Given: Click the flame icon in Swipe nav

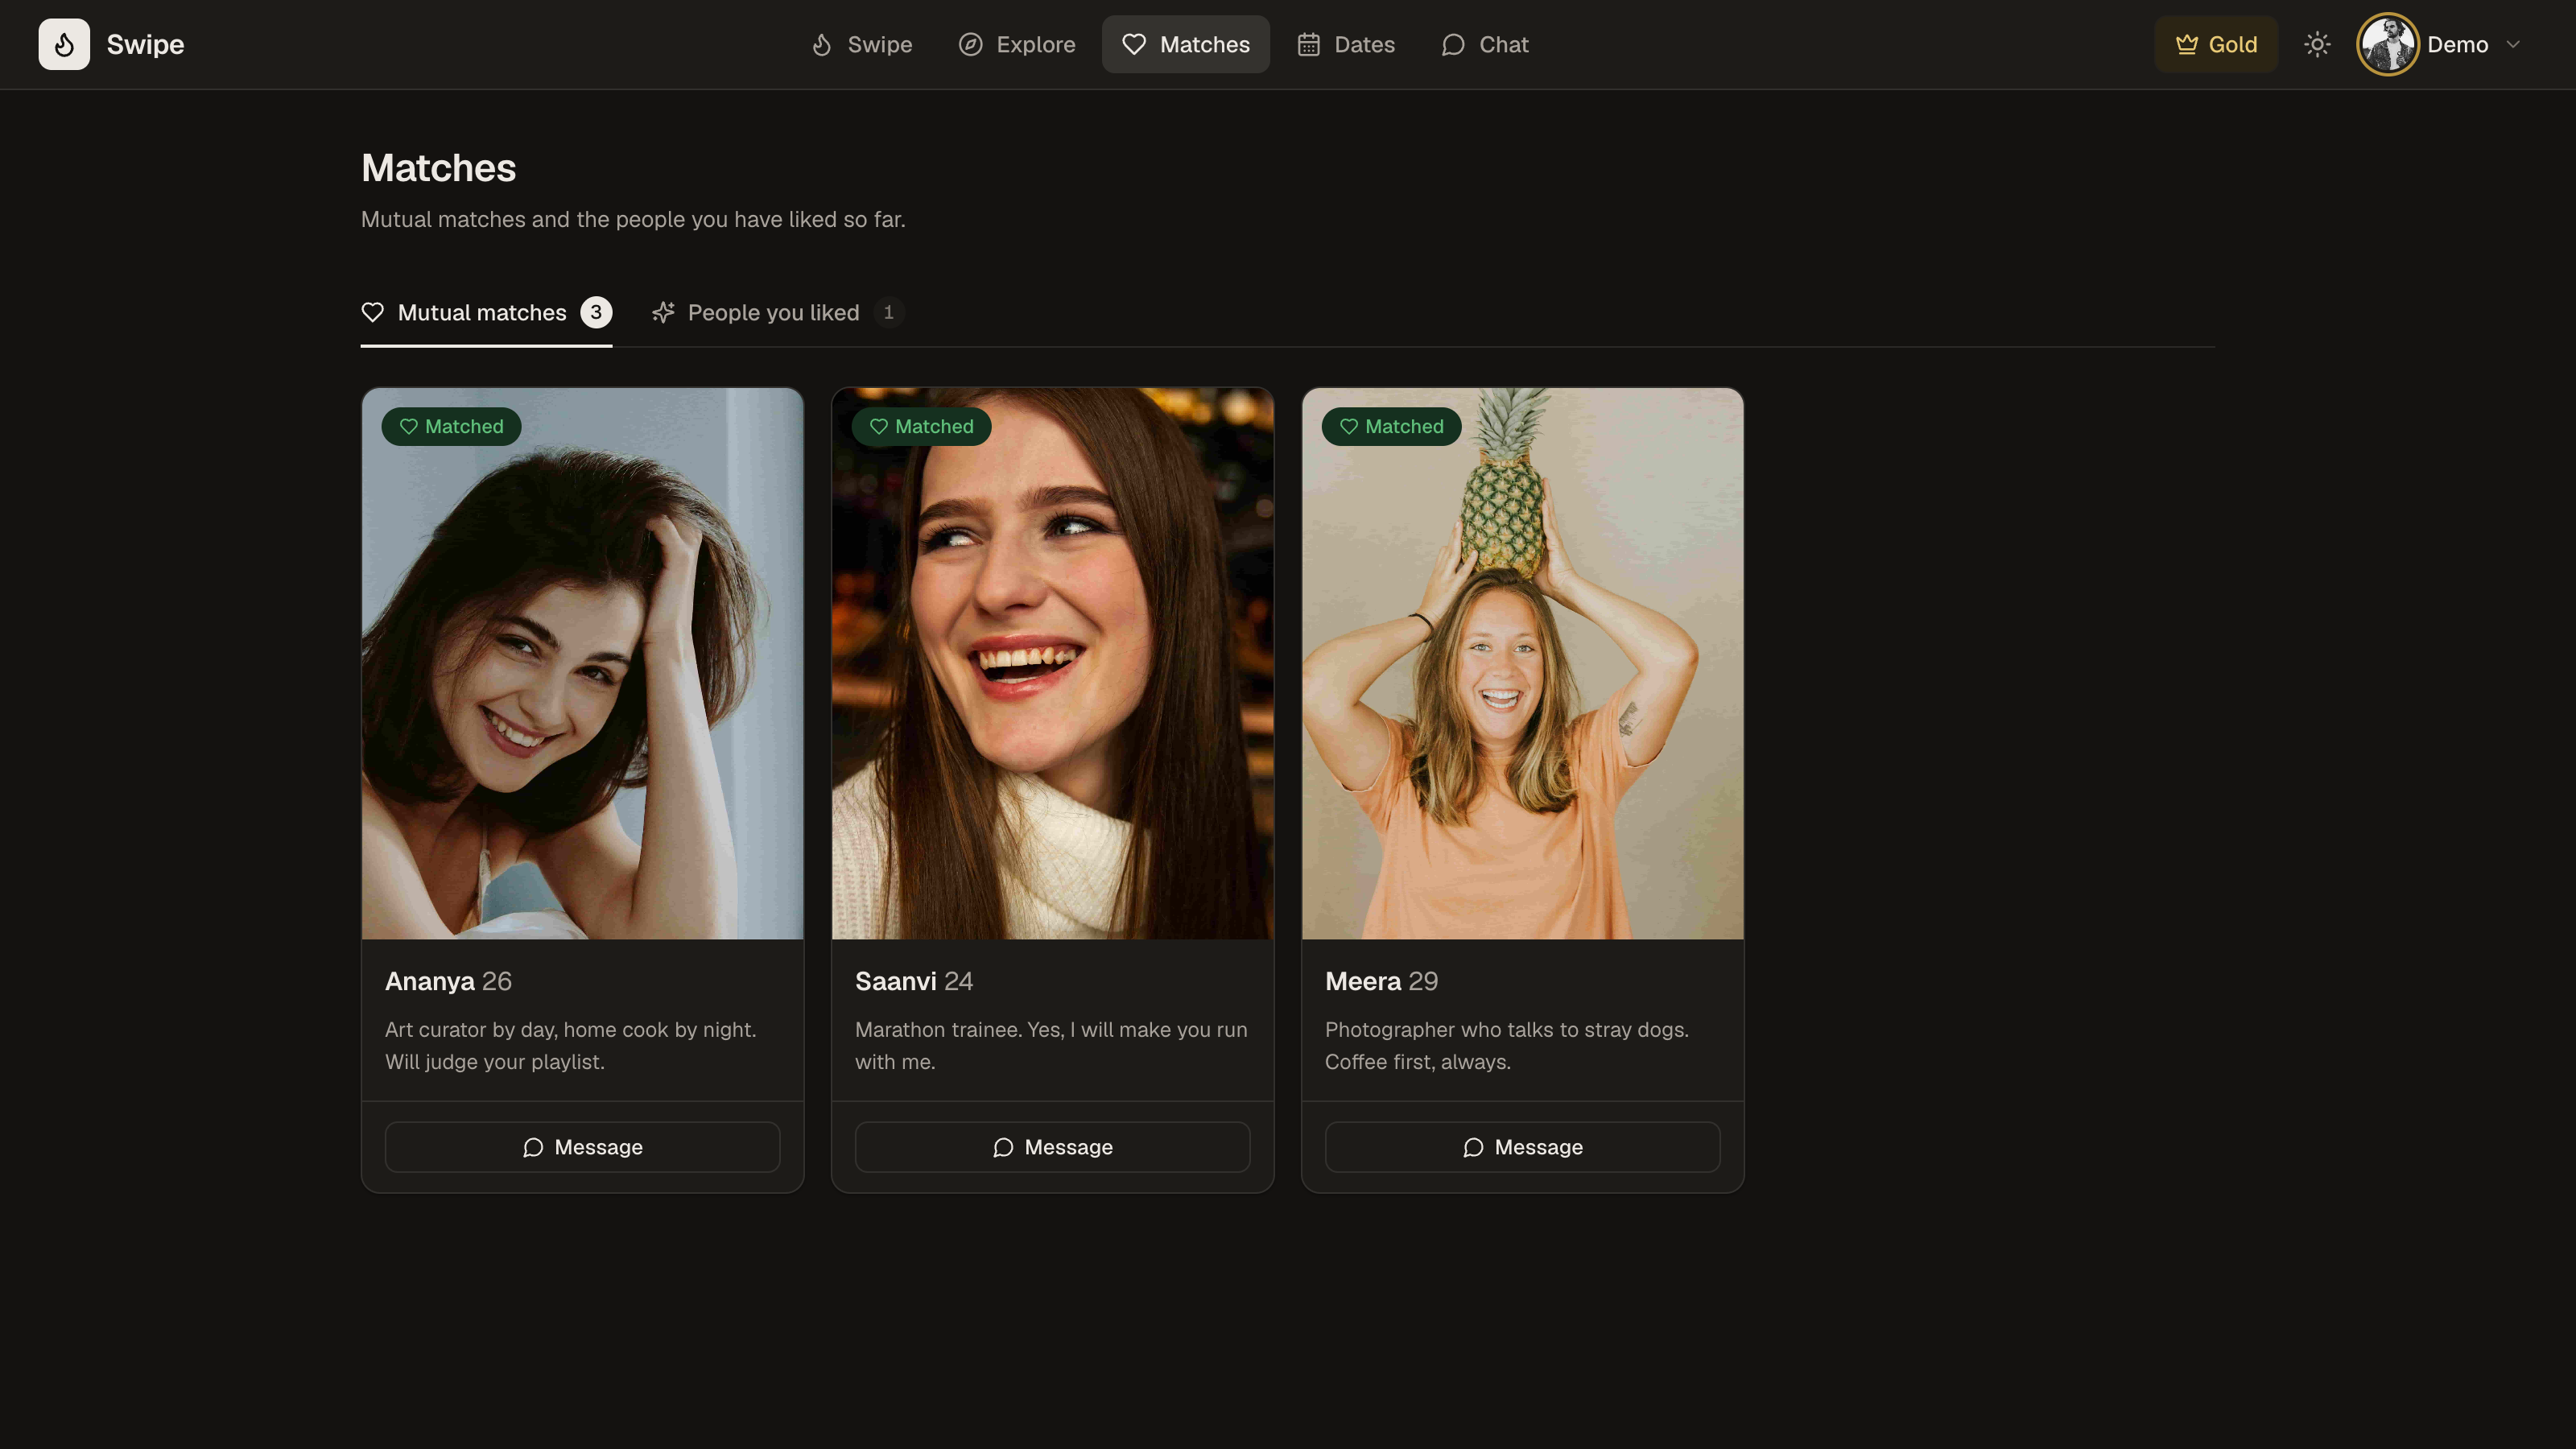Looking at the screenshot, I should tap(822, 44).
